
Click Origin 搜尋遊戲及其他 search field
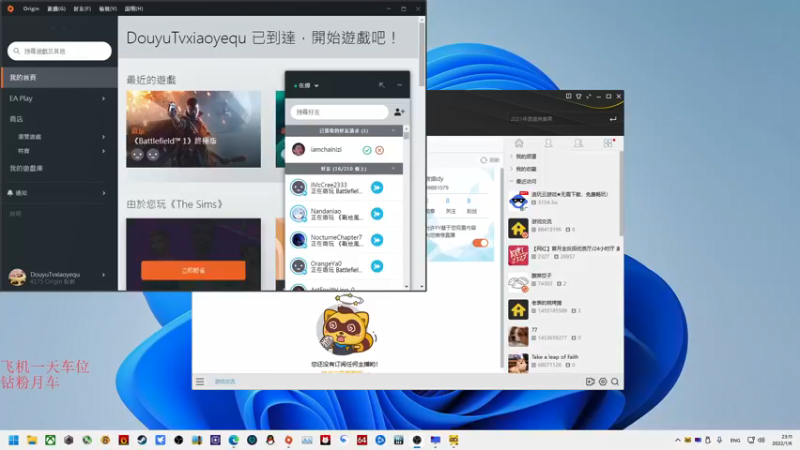pyautogui.click(x=60, y=51)
